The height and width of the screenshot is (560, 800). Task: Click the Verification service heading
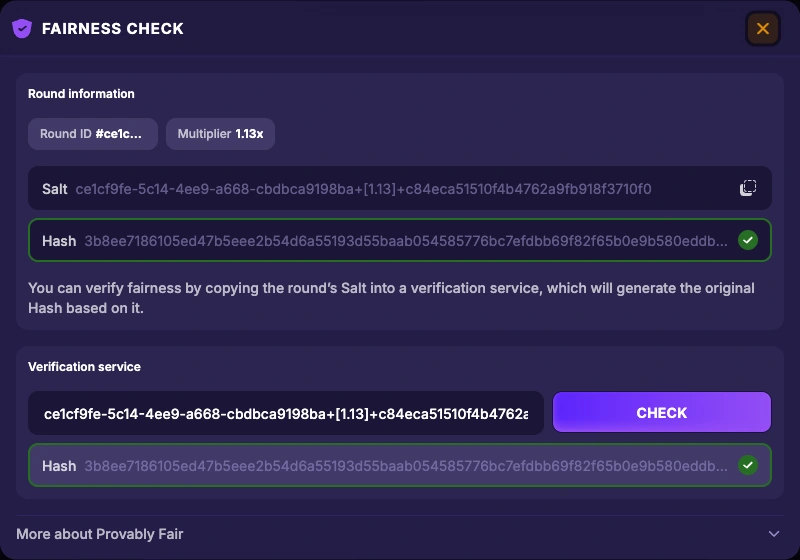pos(84,367)
